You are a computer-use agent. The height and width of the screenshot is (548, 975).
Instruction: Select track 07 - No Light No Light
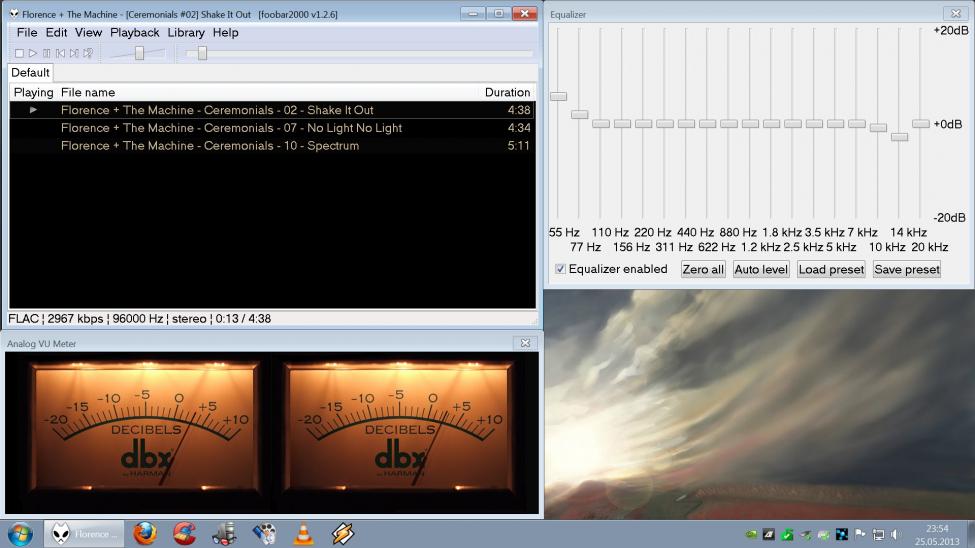click(272, 128)
